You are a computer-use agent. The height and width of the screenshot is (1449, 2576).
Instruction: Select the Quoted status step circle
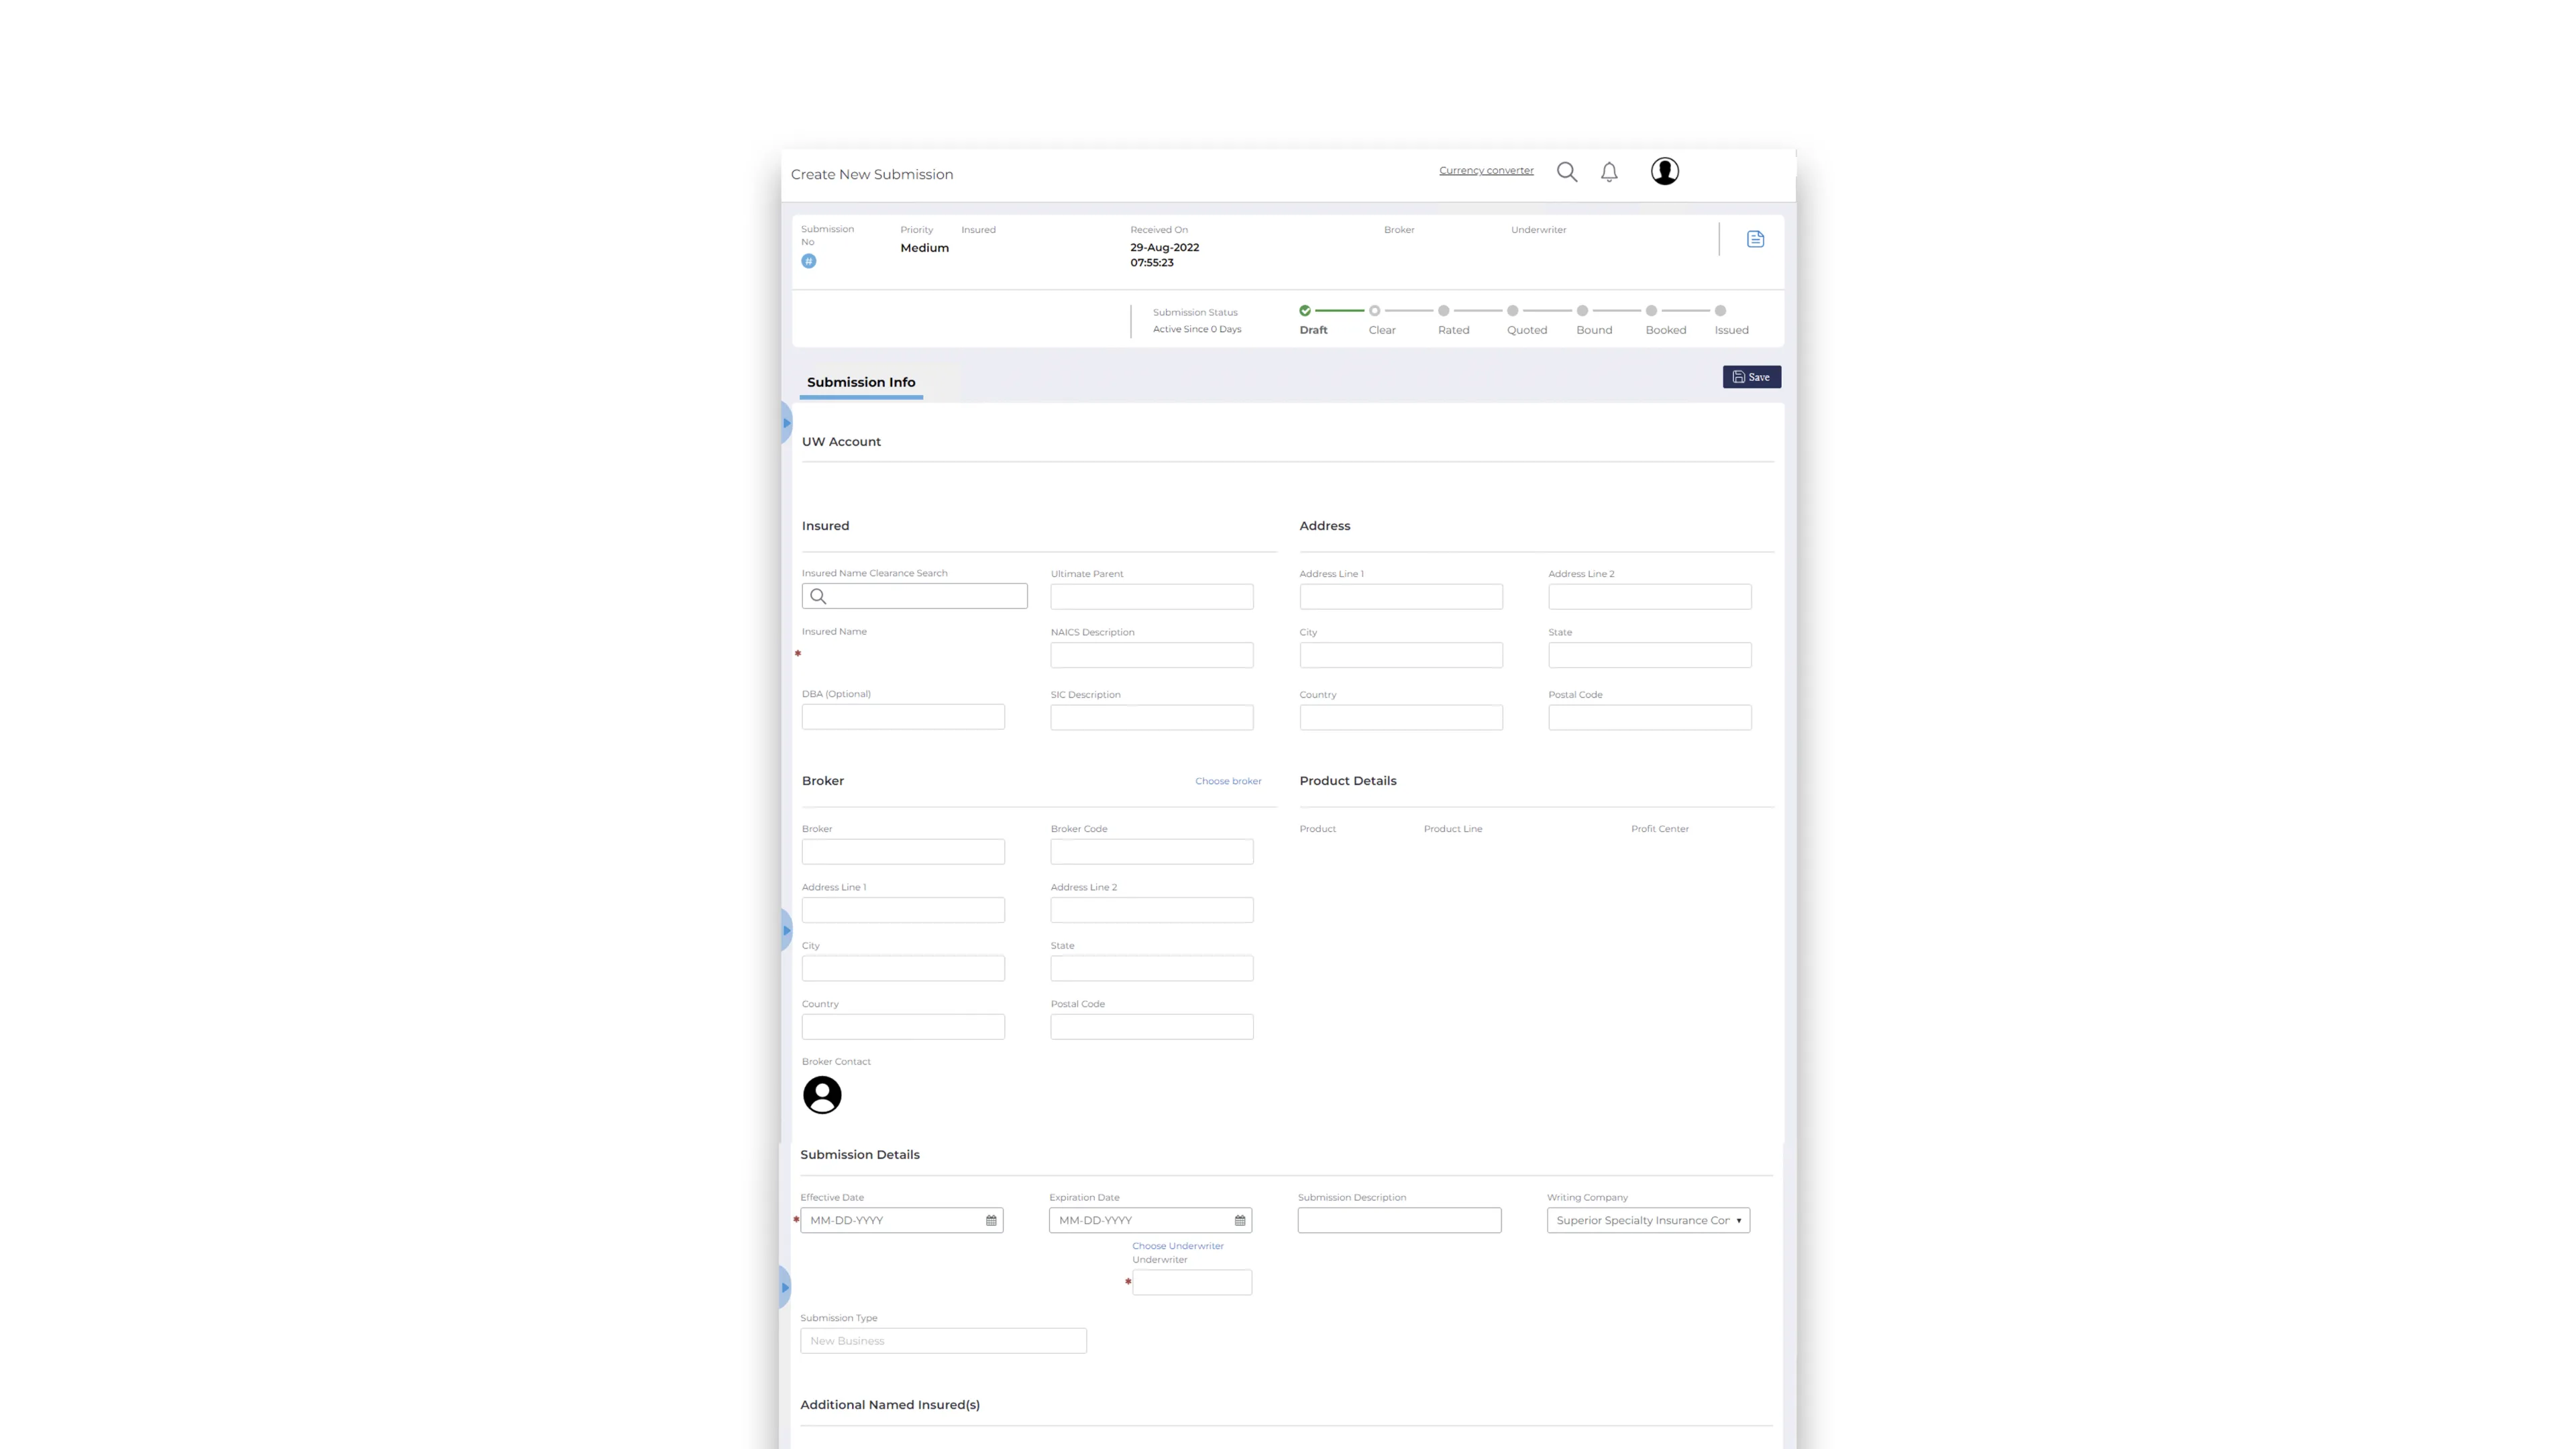pyautogui.click(x=1512, y=311)
